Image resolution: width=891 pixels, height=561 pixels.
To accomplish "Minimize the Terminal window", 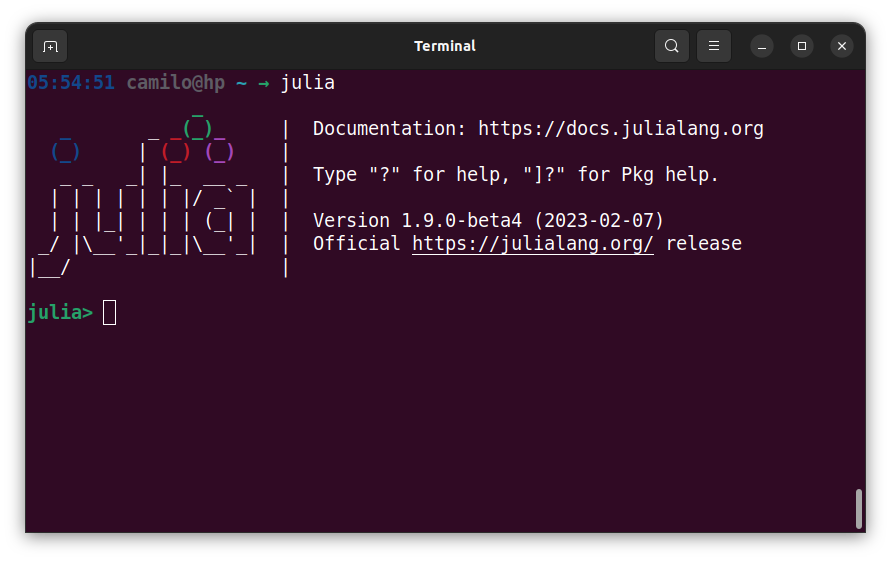I will 762,46.
